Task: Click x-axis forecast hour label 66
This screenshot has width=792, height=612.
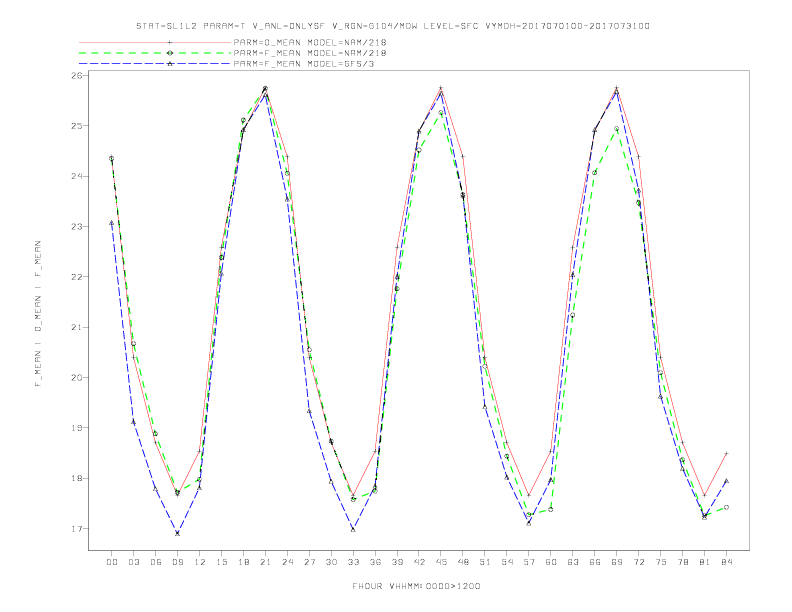Action: coord(595,562)
